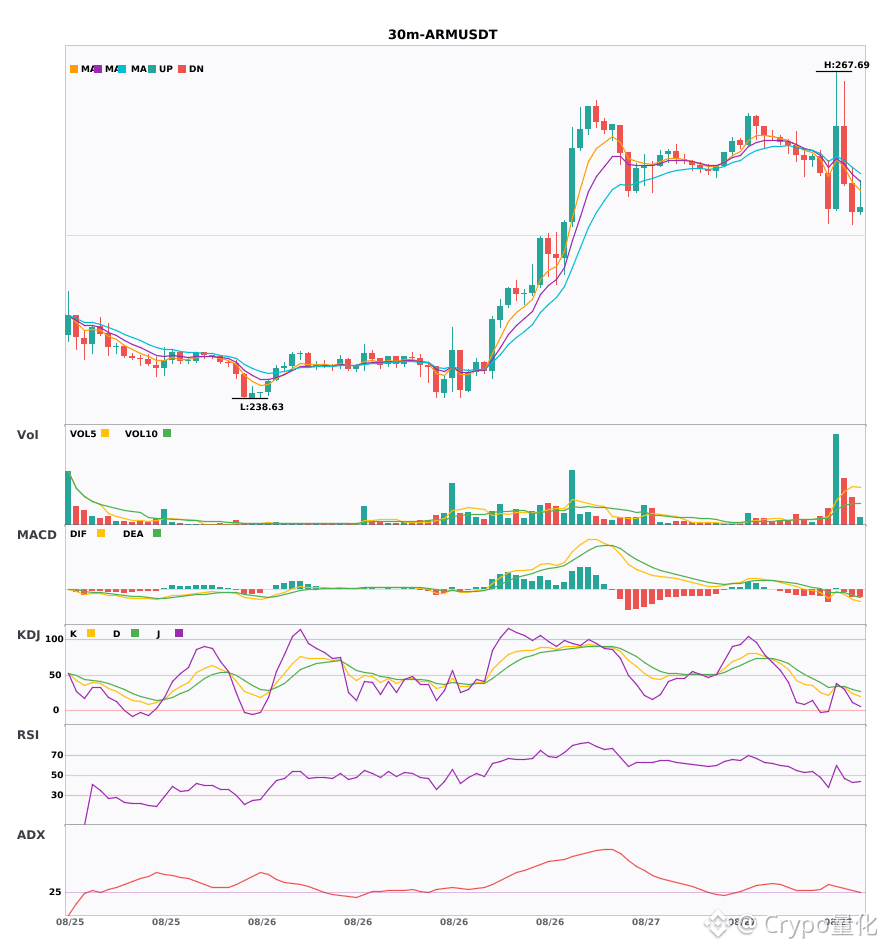Click the KDJ axis value 100
885x950 pixels.
pos(54,639)
